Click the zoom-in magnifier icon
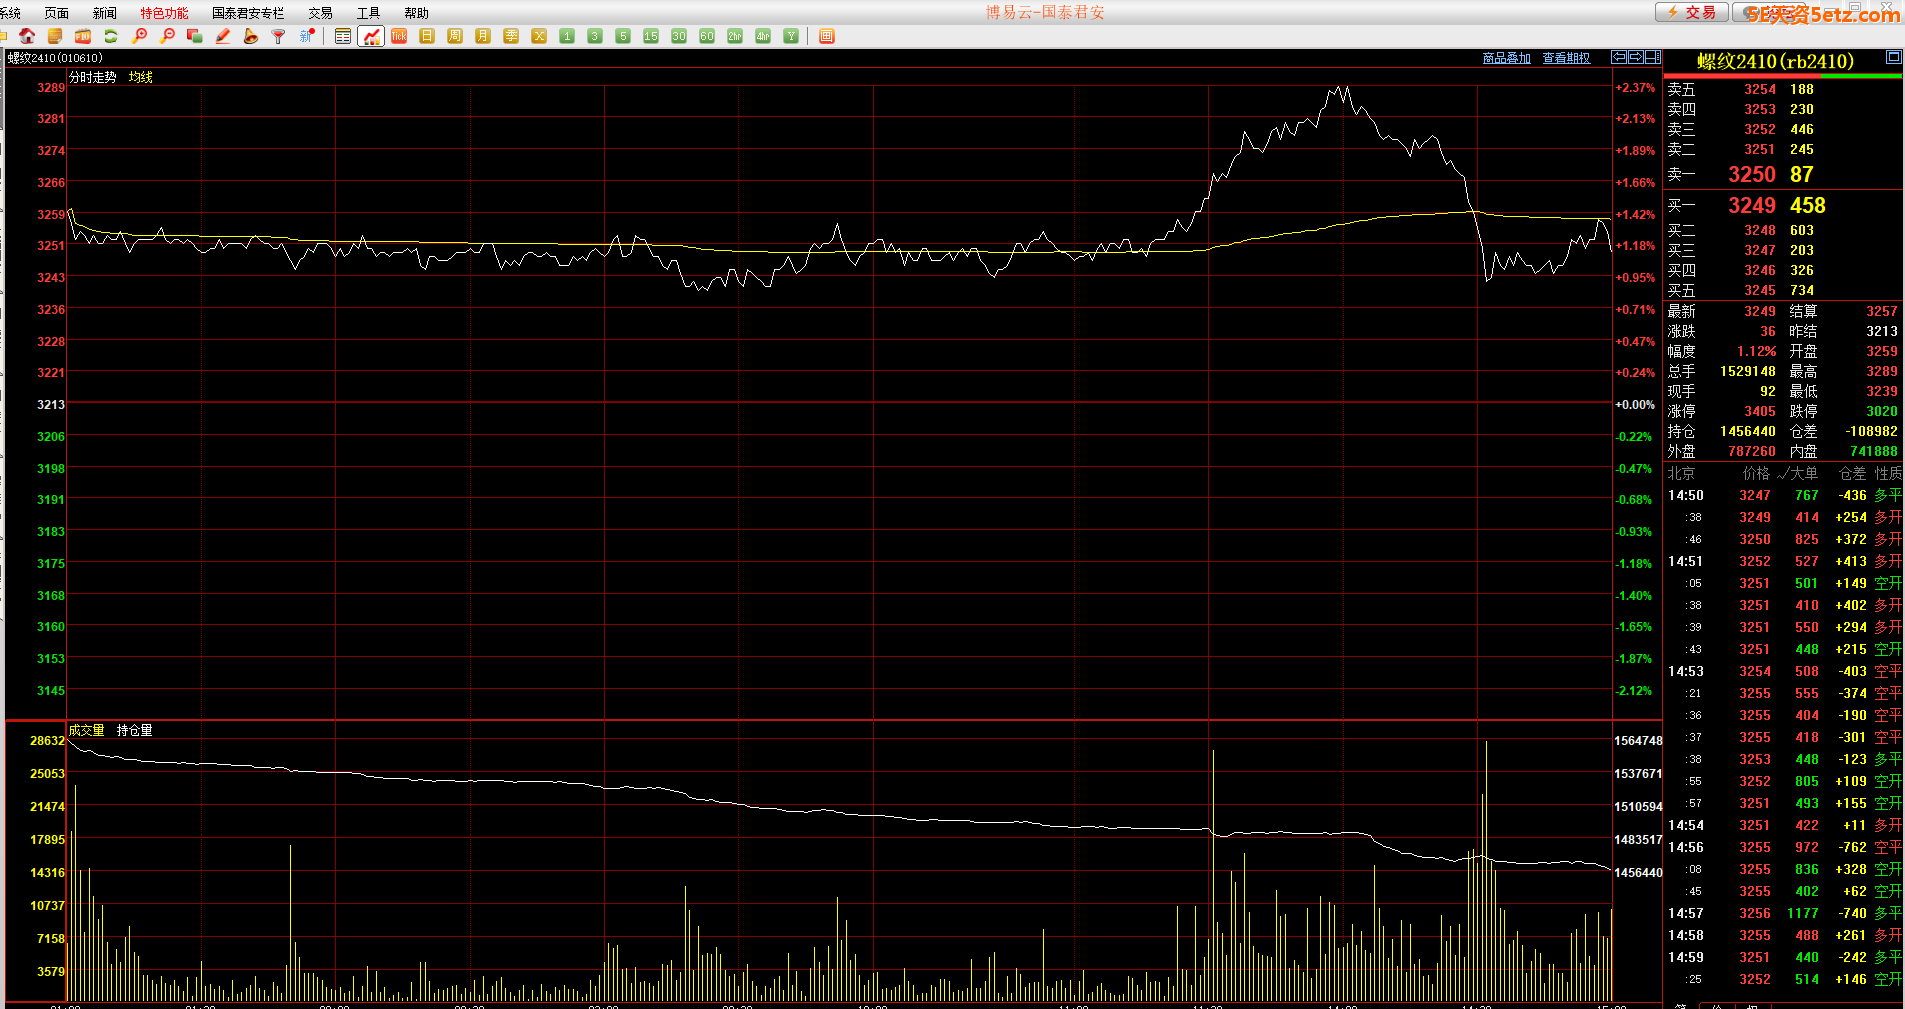 coord(139,36)
